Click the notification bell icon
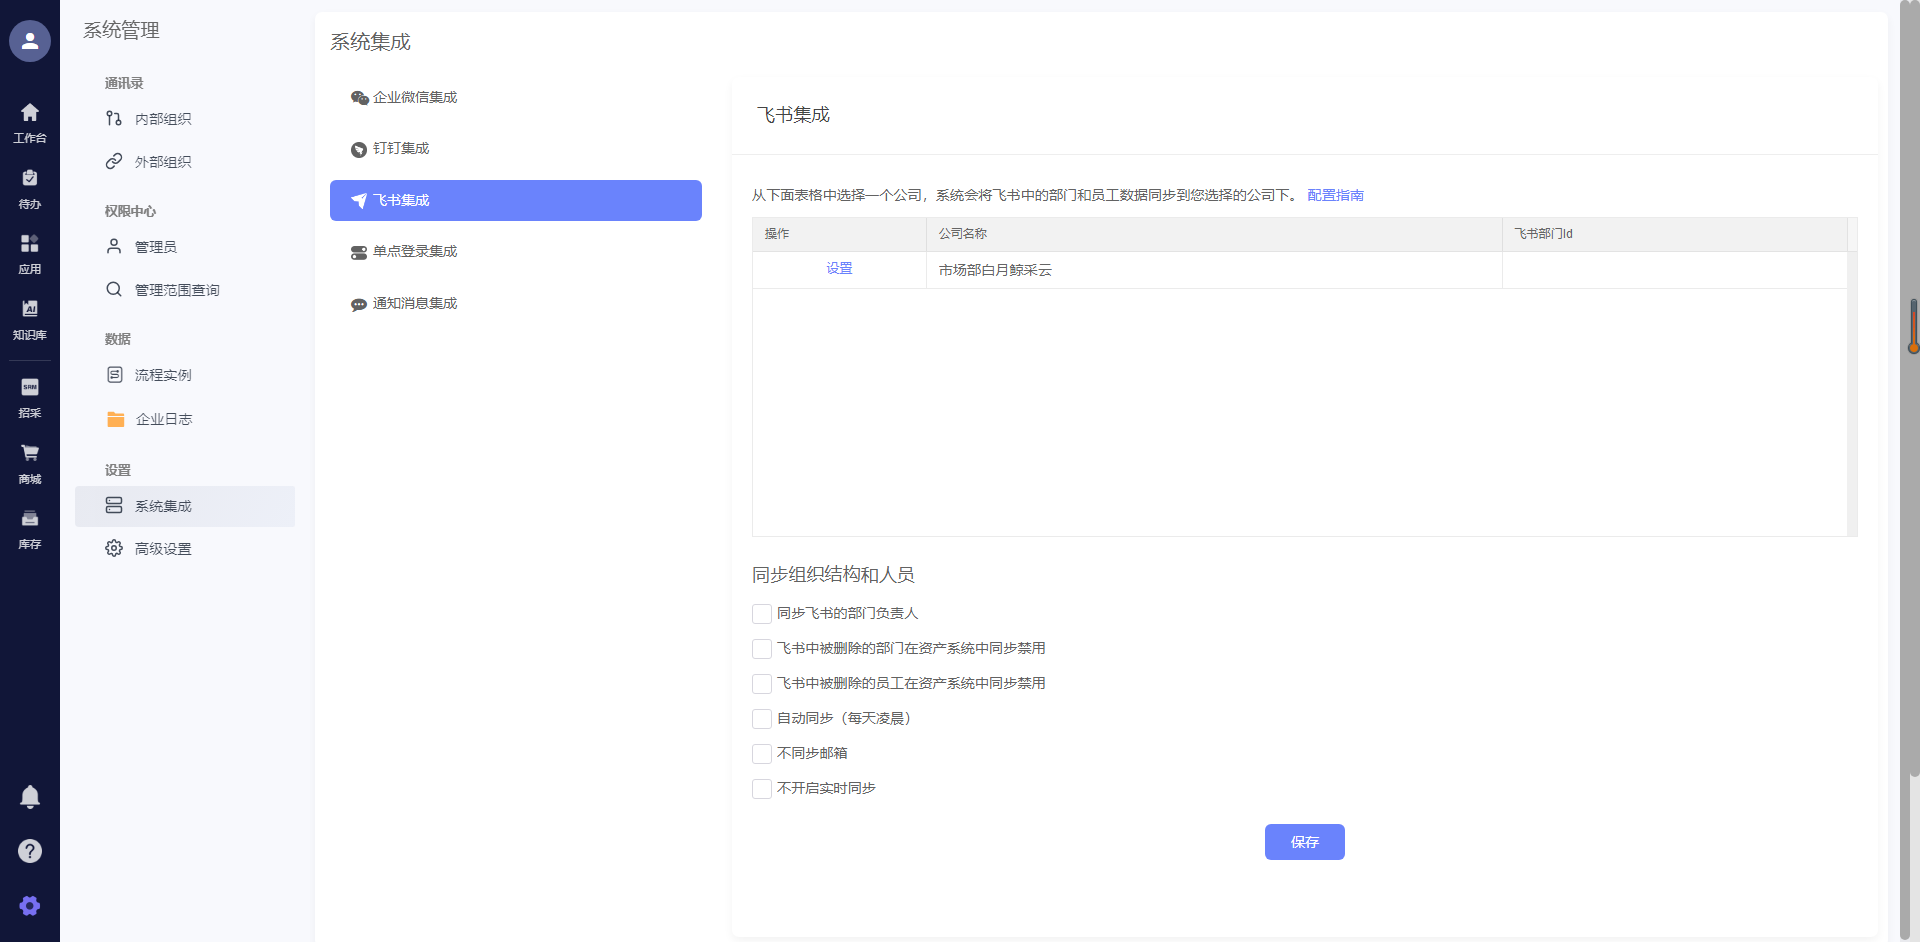This screenshot has height=942, width=1920. 30,797
